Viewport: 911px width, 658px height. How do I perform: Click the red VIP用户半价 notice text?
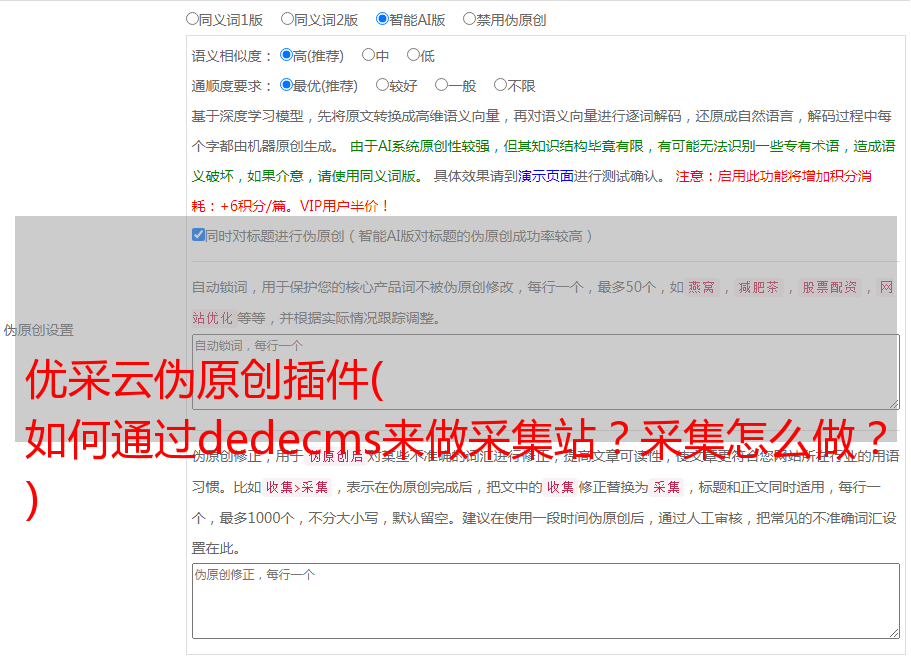(344, 206)
